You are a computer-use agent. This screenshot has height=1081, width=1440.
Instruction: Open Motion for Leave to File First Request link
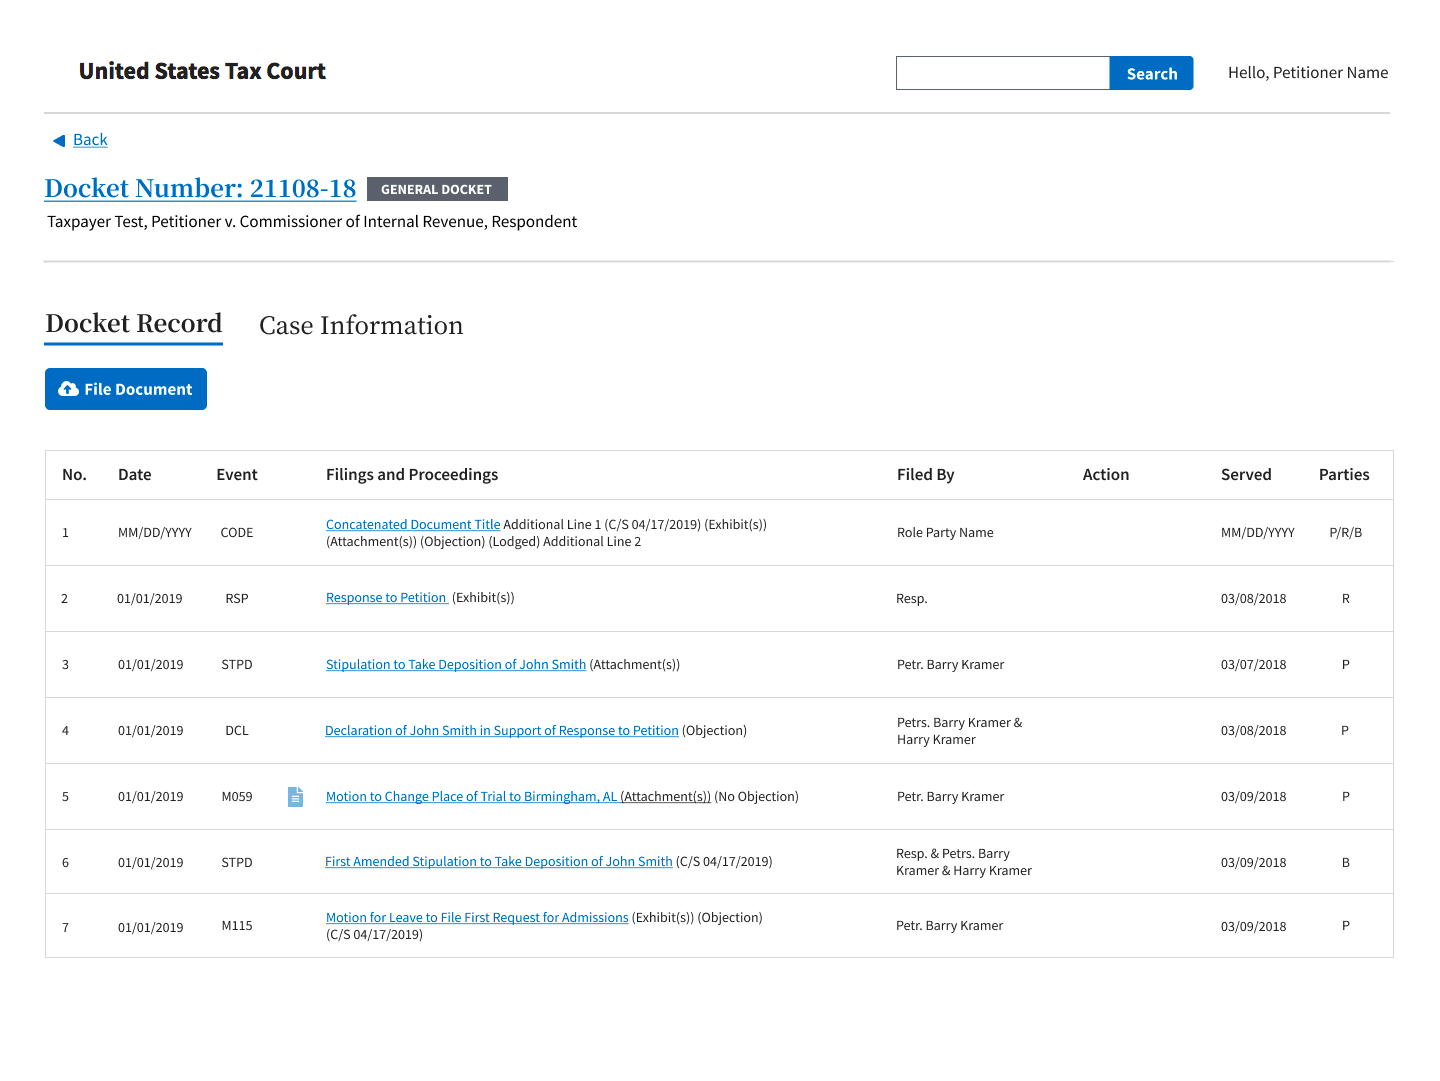click(477, 918)
